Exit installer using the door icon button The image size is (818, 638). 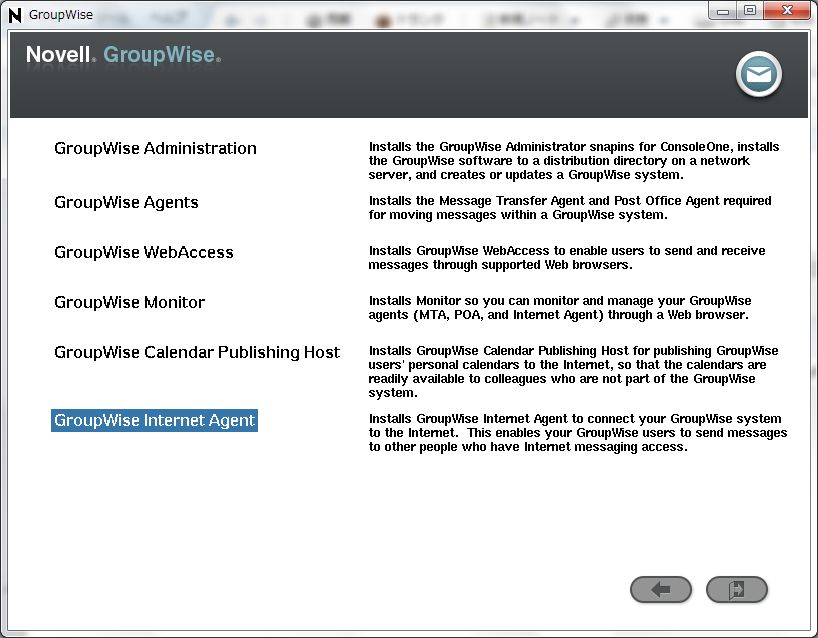pyautogui.click(x=737, y=589)
